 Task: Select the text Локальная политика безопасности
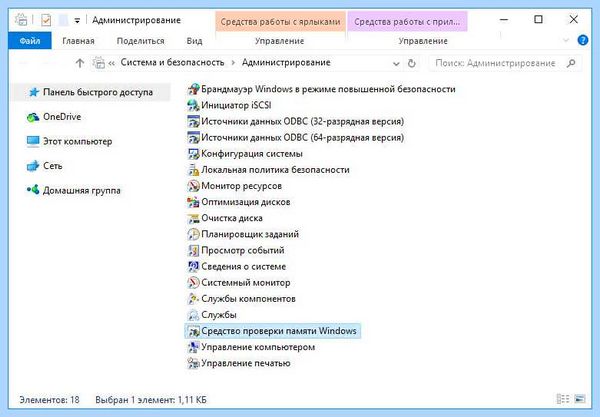(275, 169)
